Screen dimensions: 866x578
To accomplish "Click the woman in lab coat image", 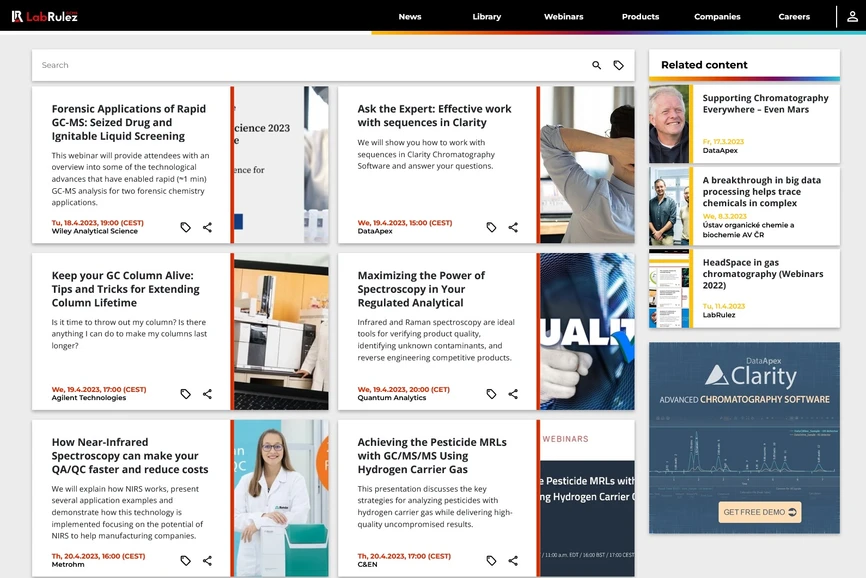I will tap(281, 498).
